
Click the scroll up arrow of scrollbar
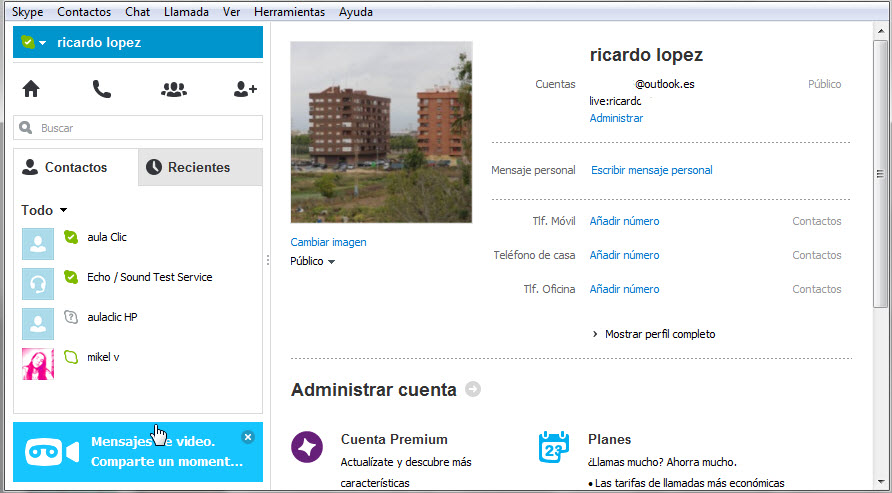(880, 30)
